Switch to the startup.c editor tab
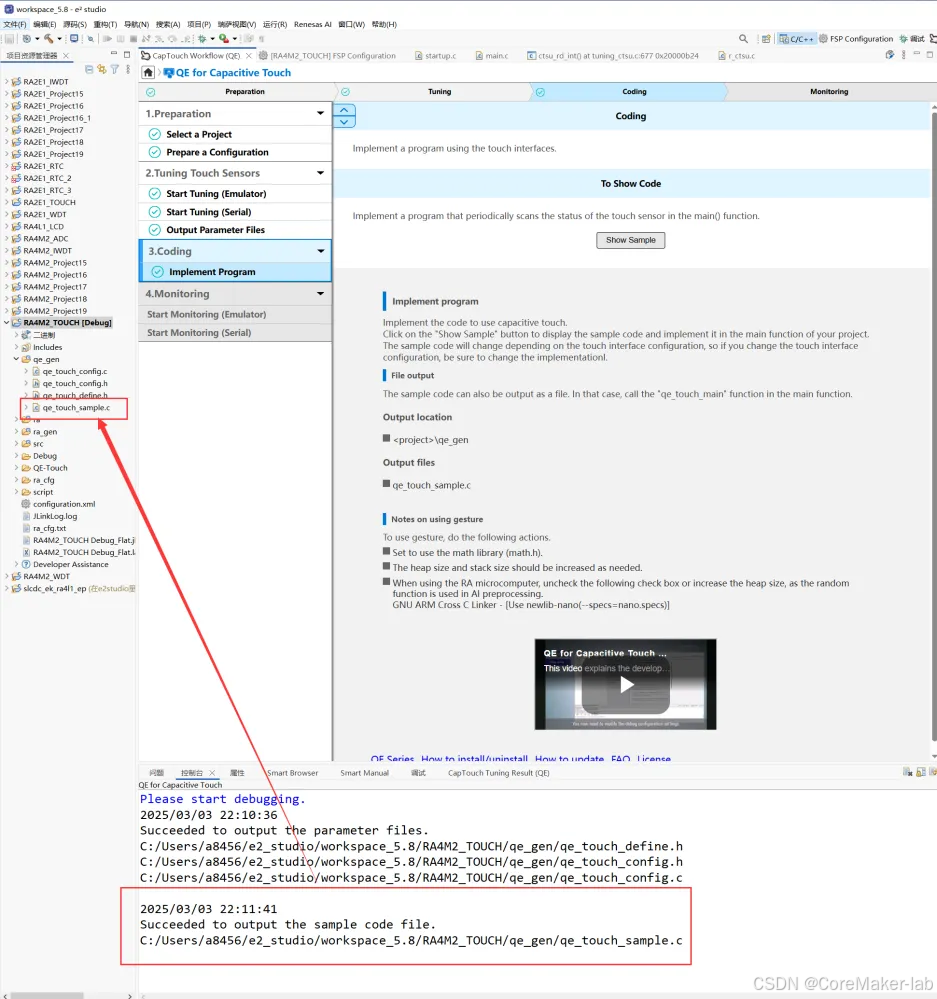The image size is (937, 999). coord(436,56)
